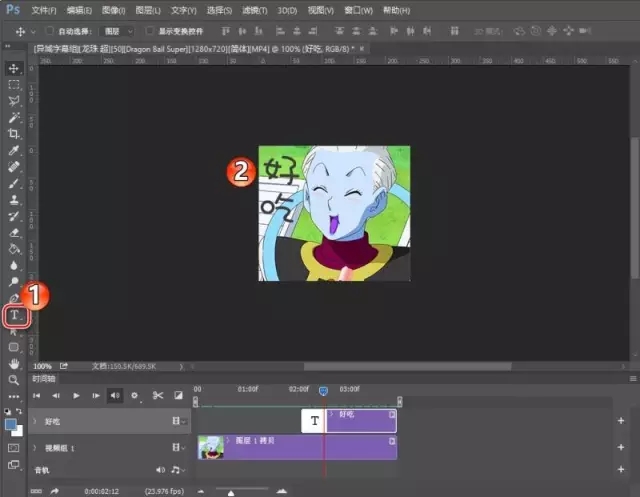The image size is (640, 497).
Task: Select the Blur tool
Action: click(x=14, y=265)
